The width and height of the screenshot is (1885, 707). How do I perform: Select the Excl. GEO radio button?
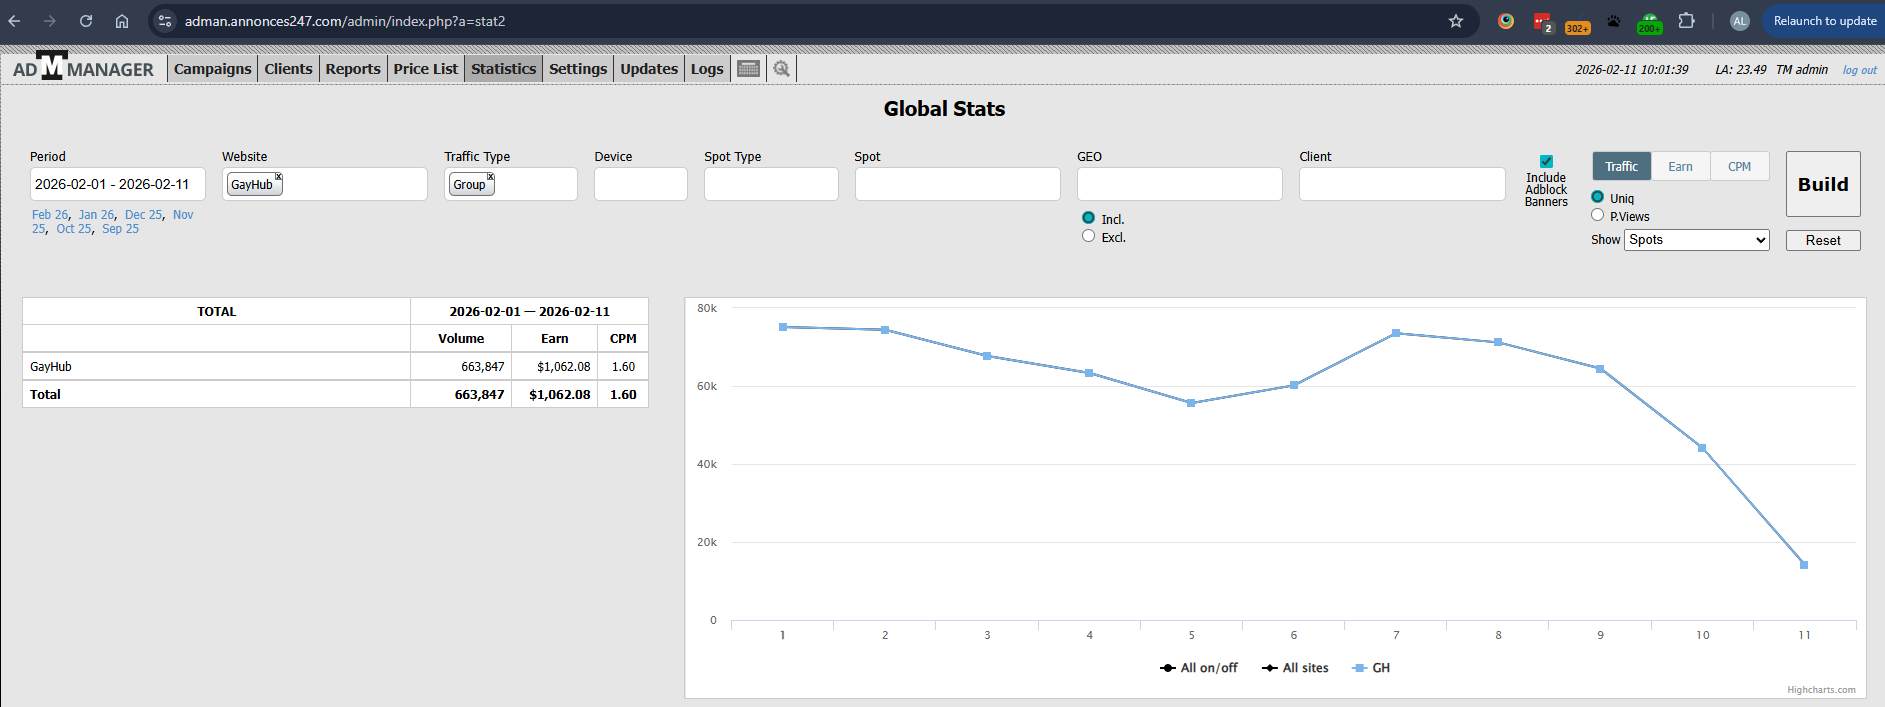(1088, 236)
